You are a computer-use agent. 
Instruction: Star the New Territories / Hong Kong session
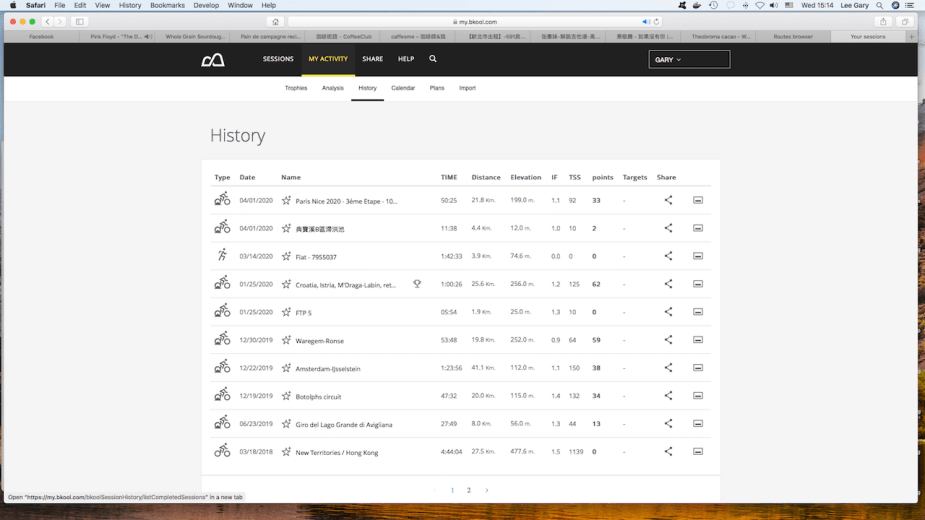[286, 452]
